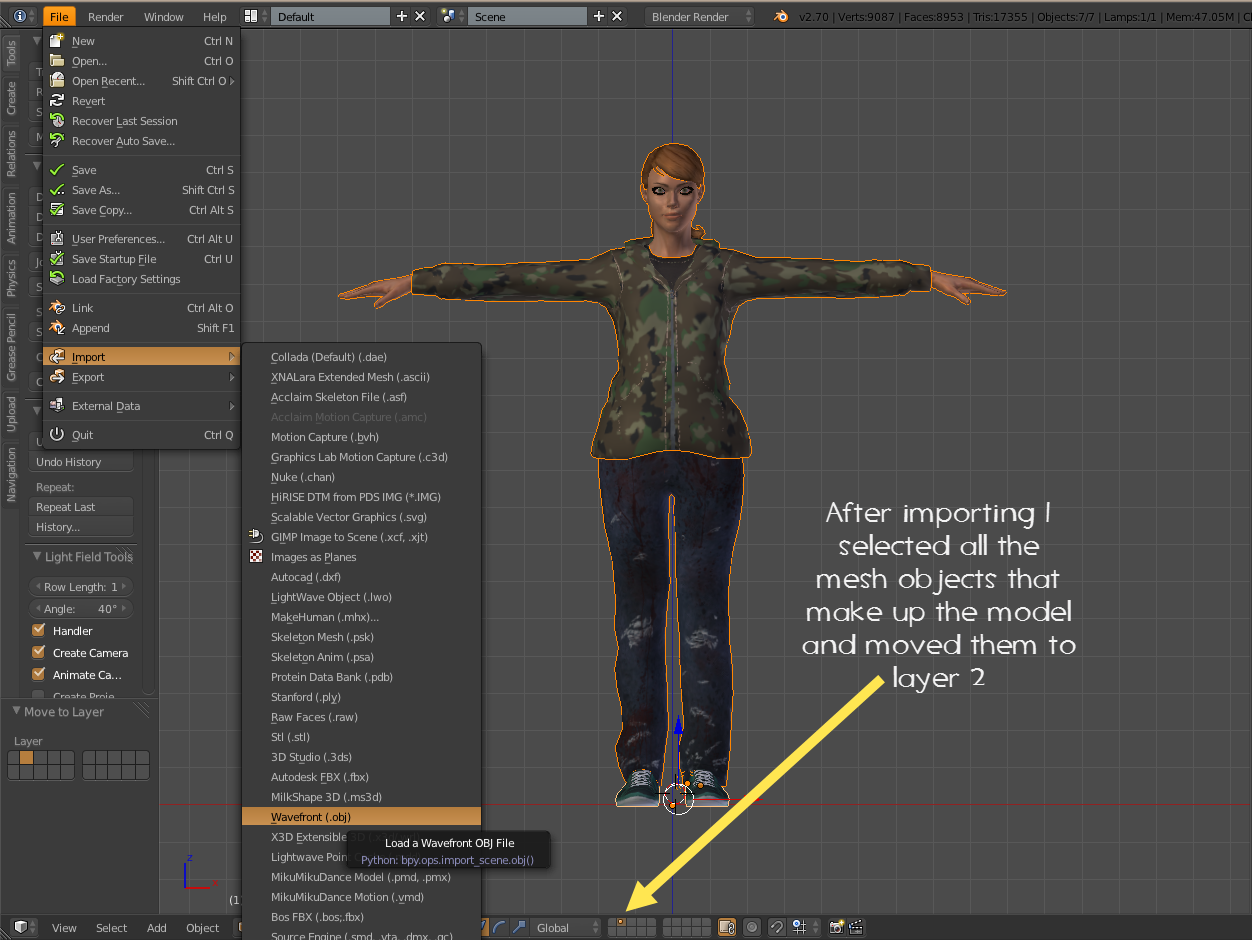Edit the Default layout name field
This screenshot has width=1252, height=940.
click(331, 16)
